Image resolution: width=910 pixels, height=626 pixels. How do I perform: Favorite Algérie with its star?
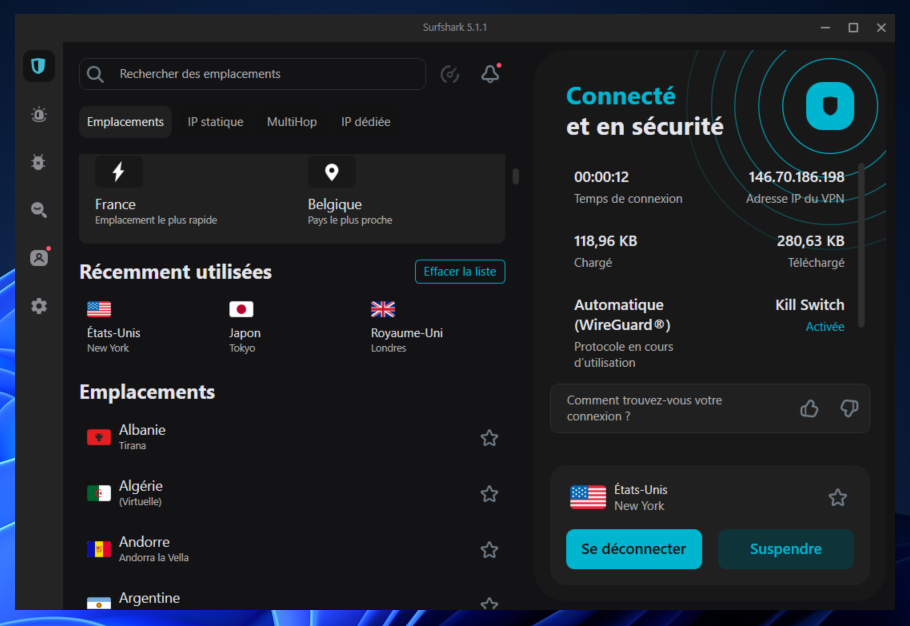[x=489, y=494]
